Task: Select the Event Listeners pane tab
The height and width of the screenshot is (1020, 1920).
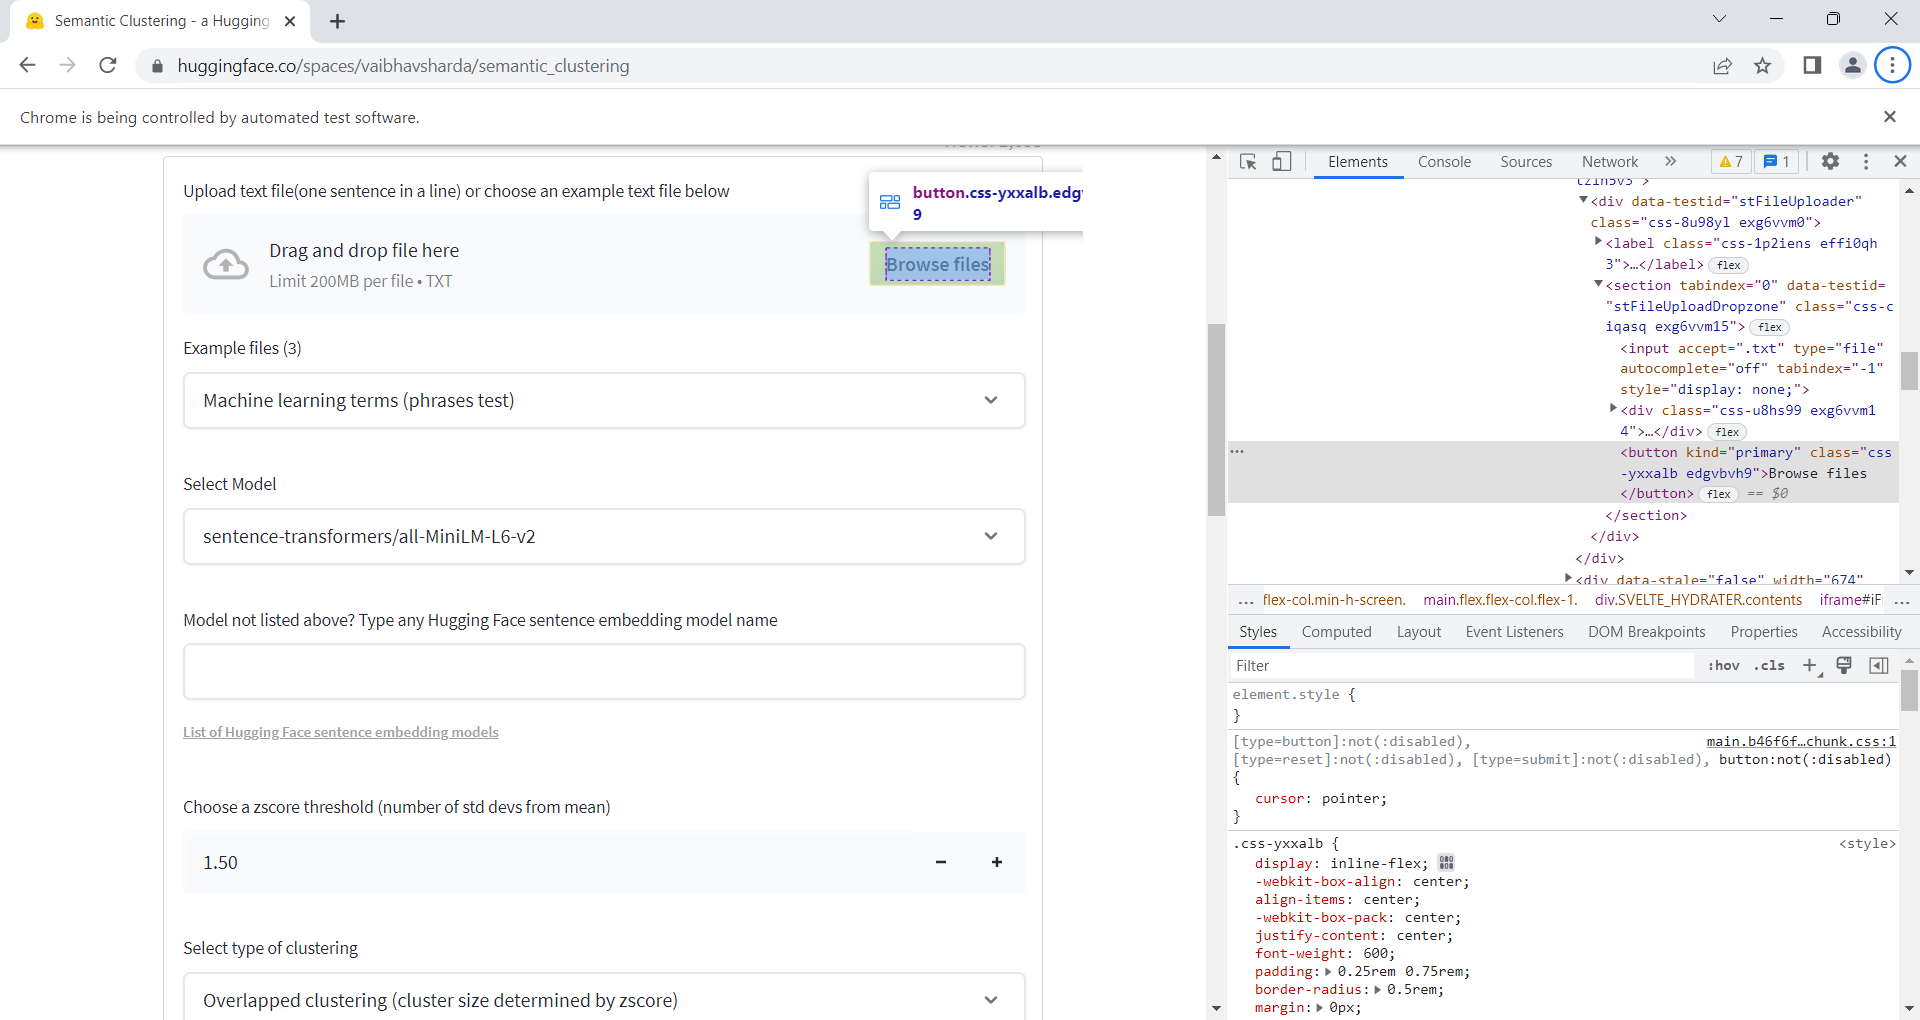Action: [1515, 632]
